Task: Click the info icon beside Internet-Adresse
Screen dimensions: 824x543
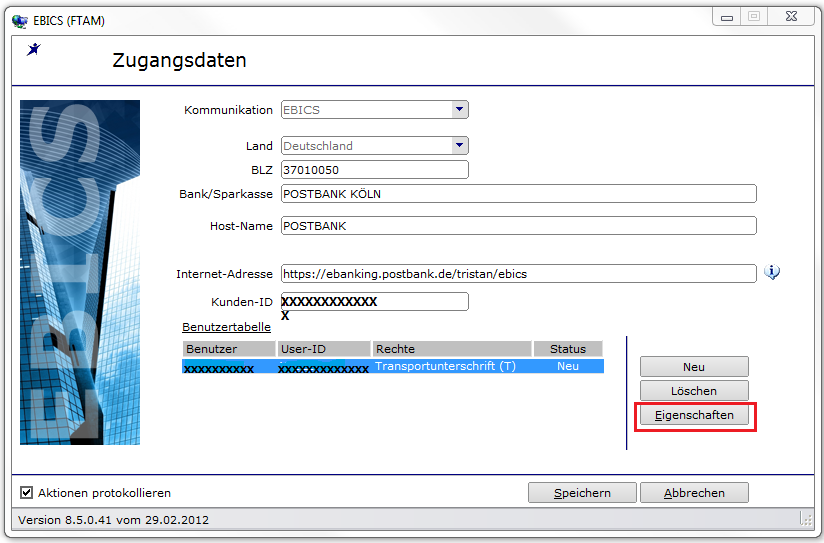Action: (771, 272)
